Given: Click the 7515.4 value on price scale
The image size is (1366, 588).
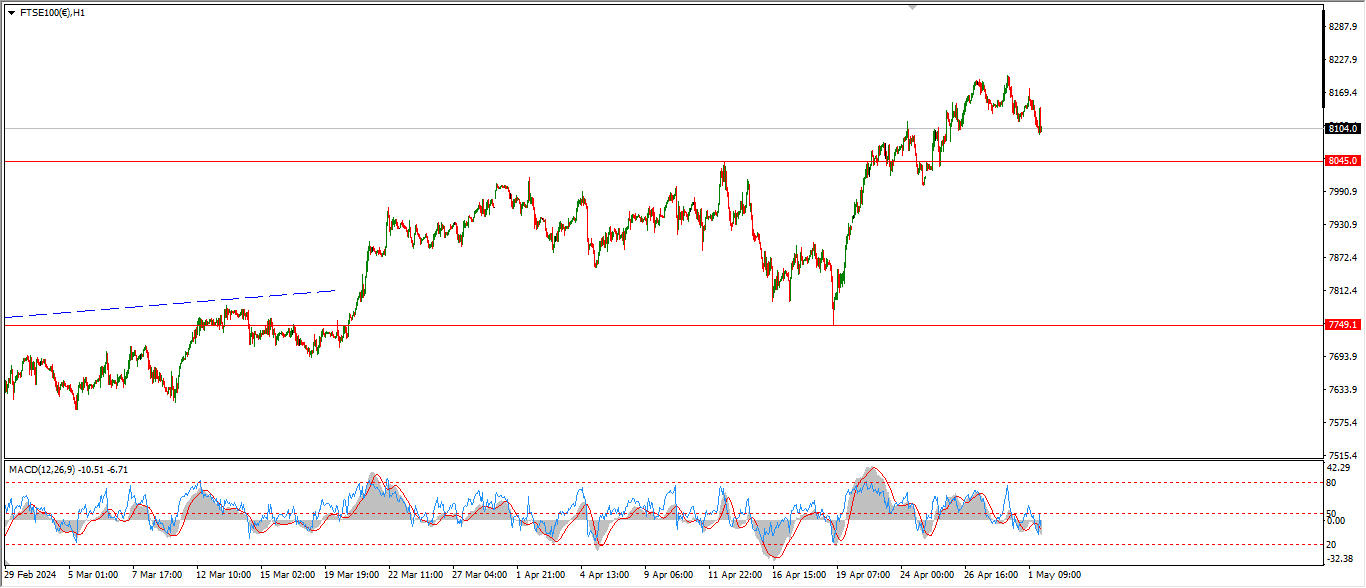Looking at the screenshot, I should 1342,455.
